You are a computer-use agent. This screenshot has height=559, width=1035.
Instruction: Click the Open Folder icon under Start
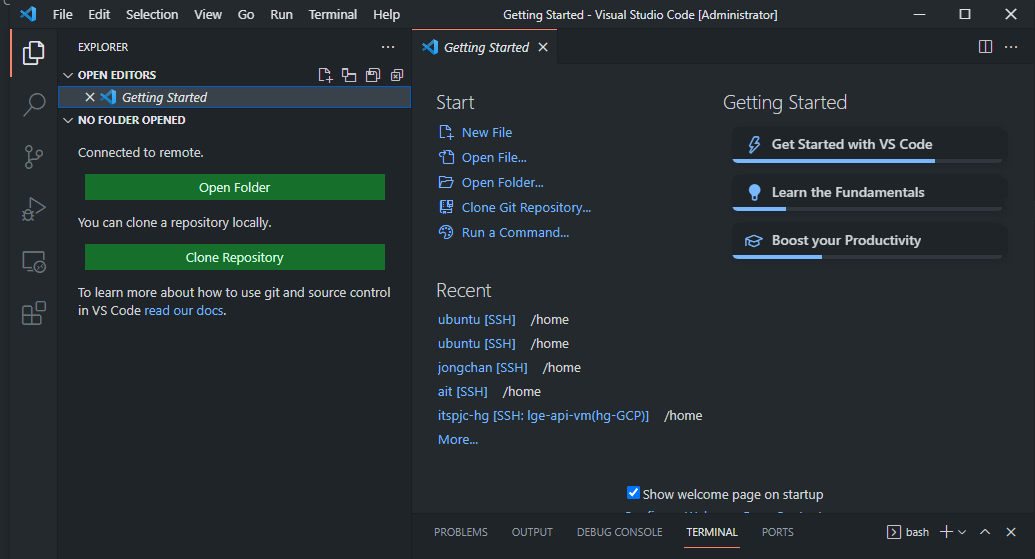click(x=446, y=182)
